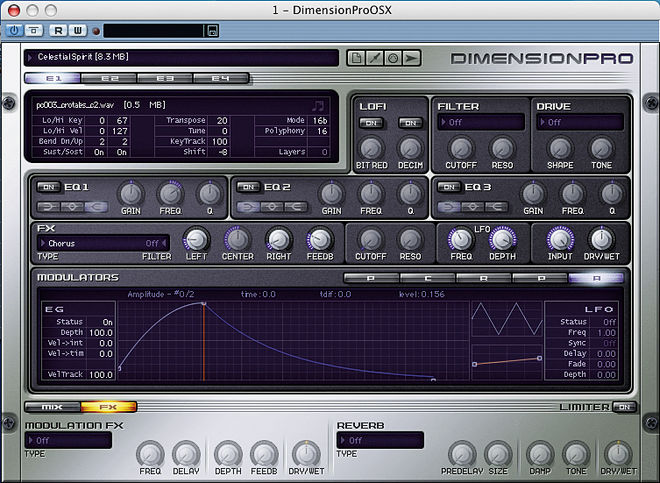Toggle EQ 3 ON button
The image size is (660, 483).
click(x=449, y=187)
